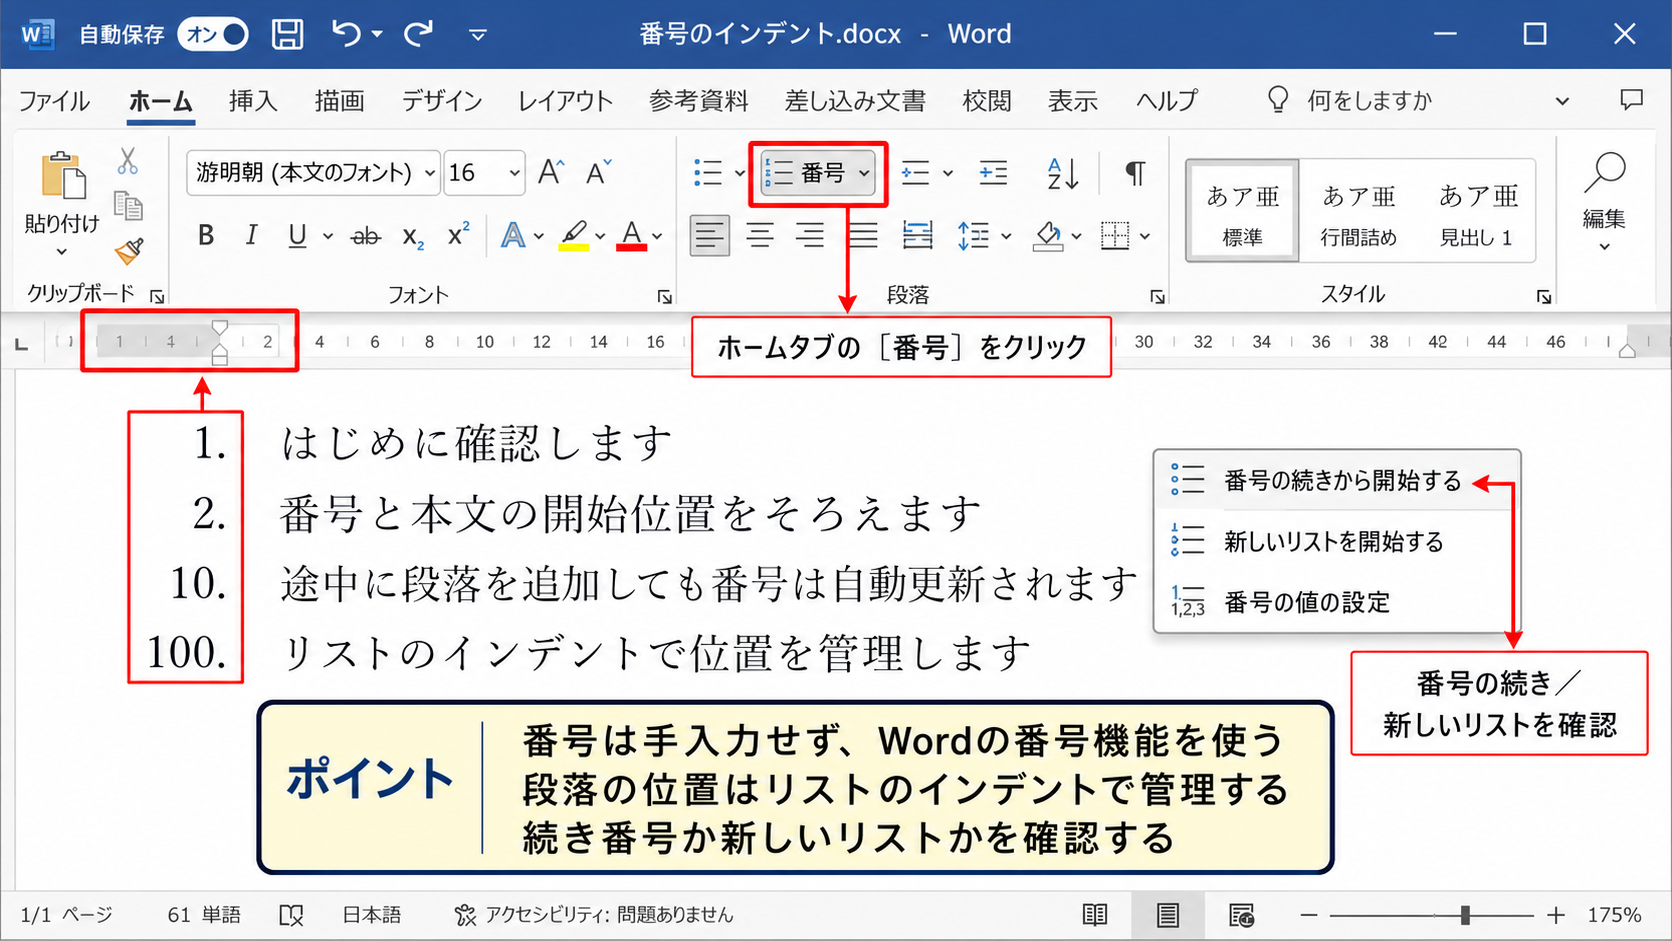Apply subscript formatting
The width and height of the screenshot is (1672, 941).
[413, 237]
